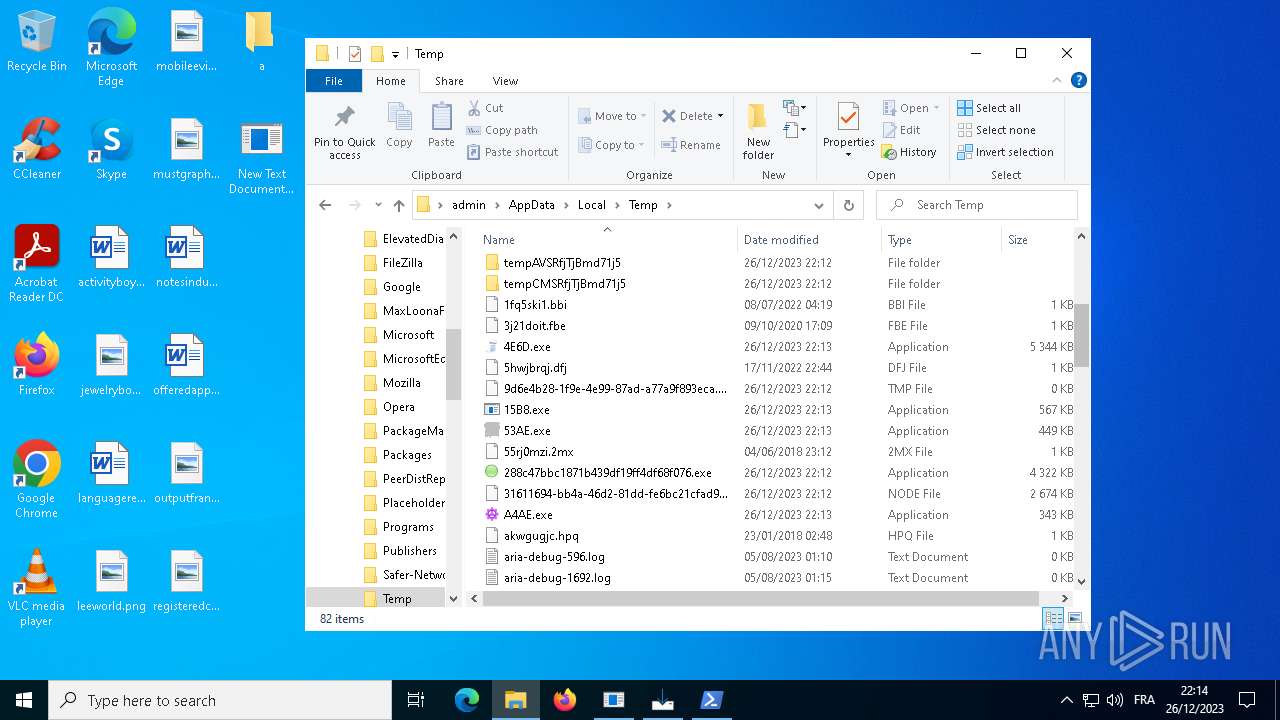Viewport: 1280px width, 720px height.
Task: Select FileZilla folder in navigation tree
Action: pyautogui.click(x=402, y=263)
